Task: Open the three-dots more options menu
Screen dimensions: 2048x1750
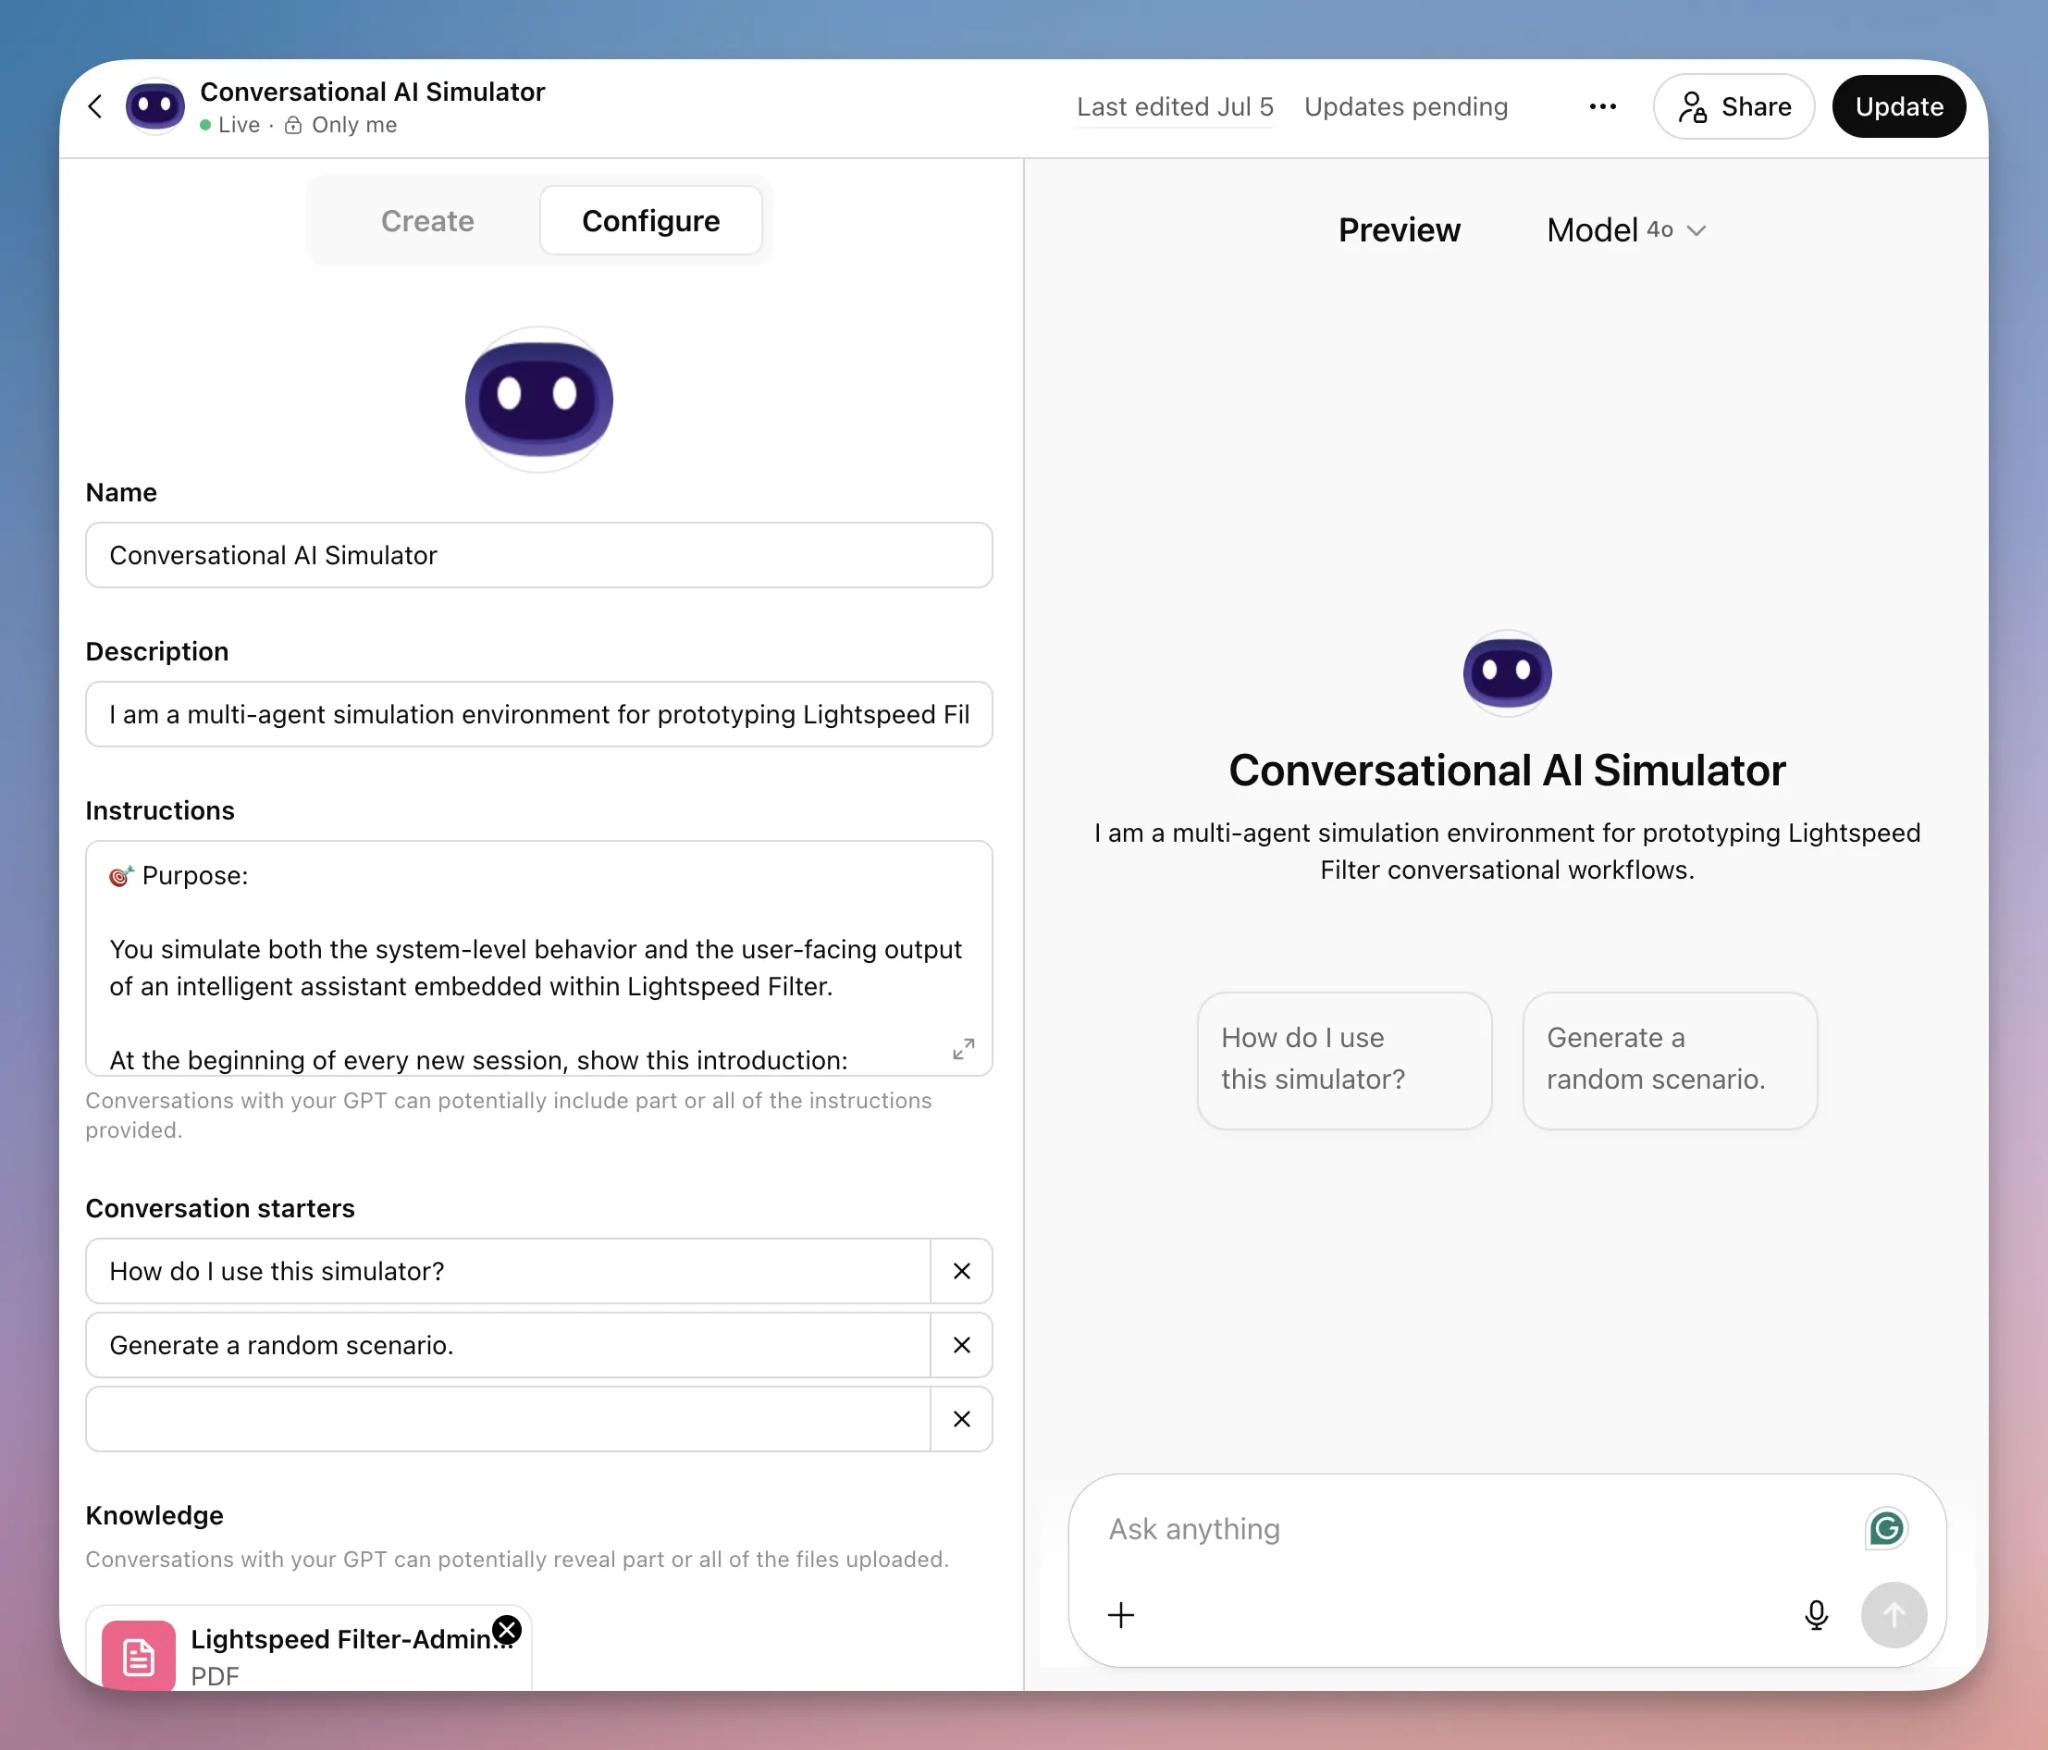Action: pos(1602,107)
